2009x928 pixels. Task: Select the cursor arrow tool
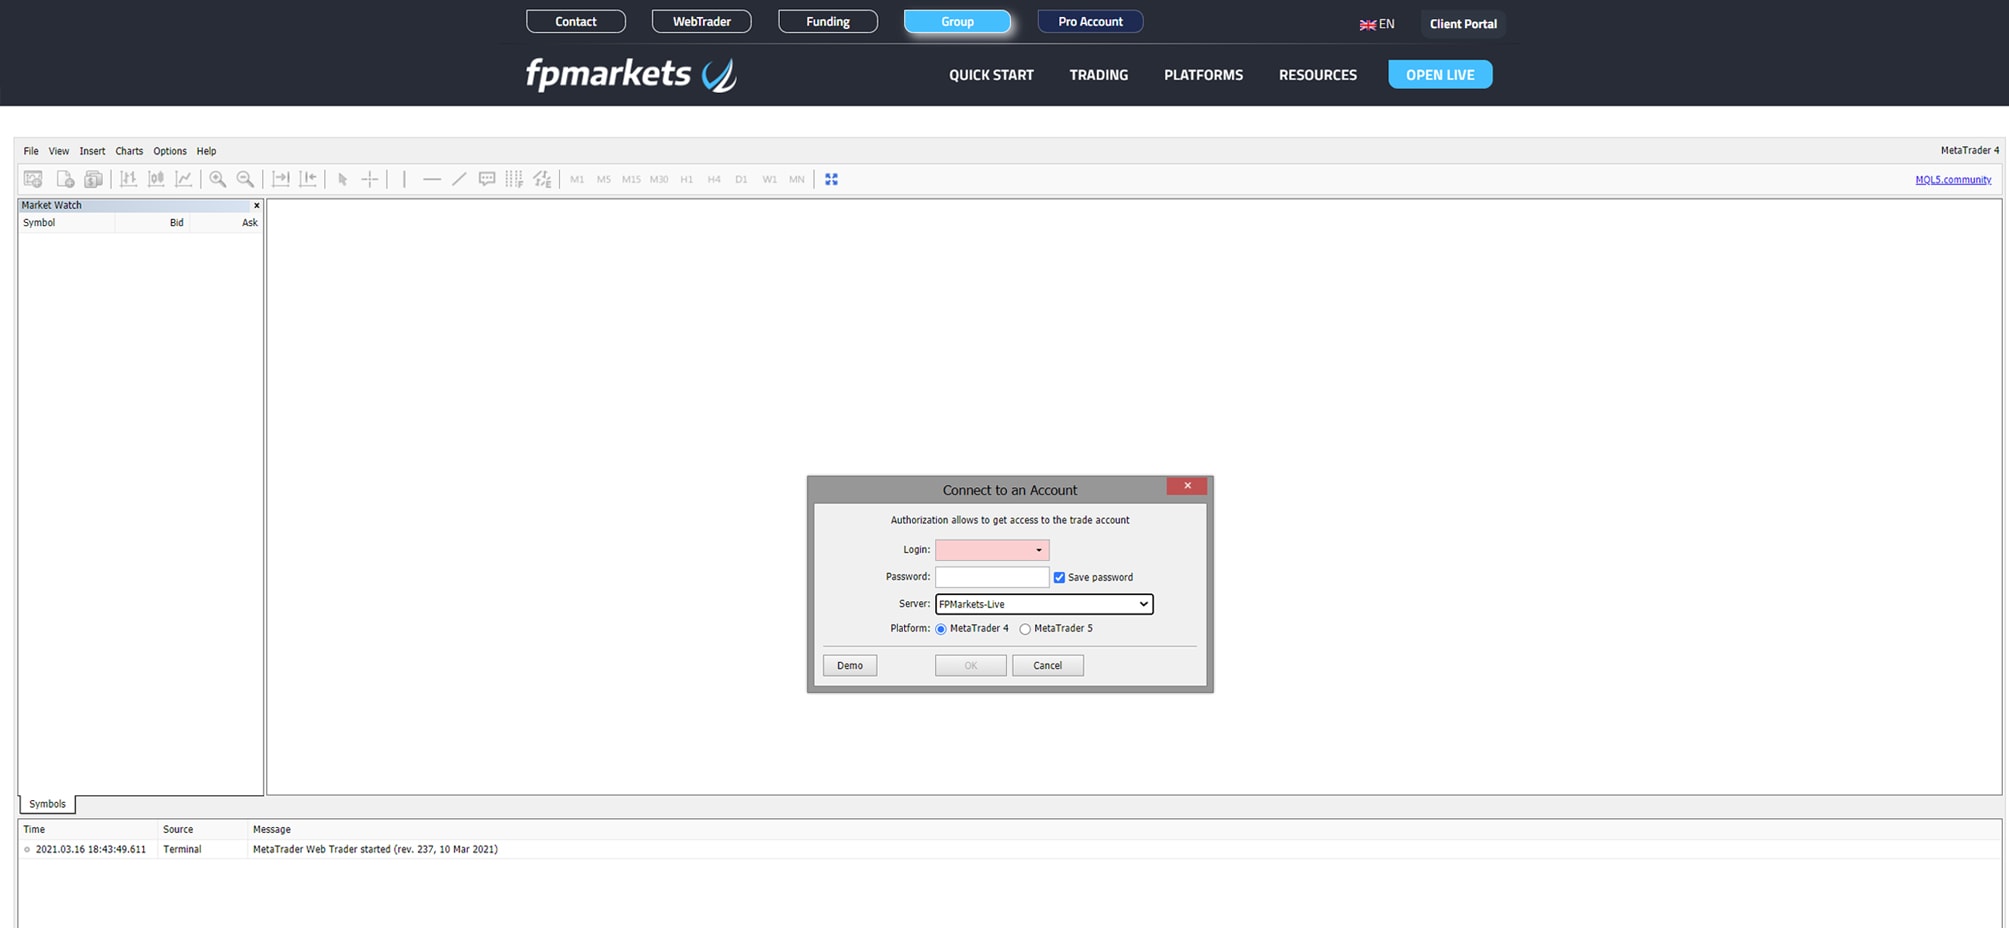click(x=342, y=179)
